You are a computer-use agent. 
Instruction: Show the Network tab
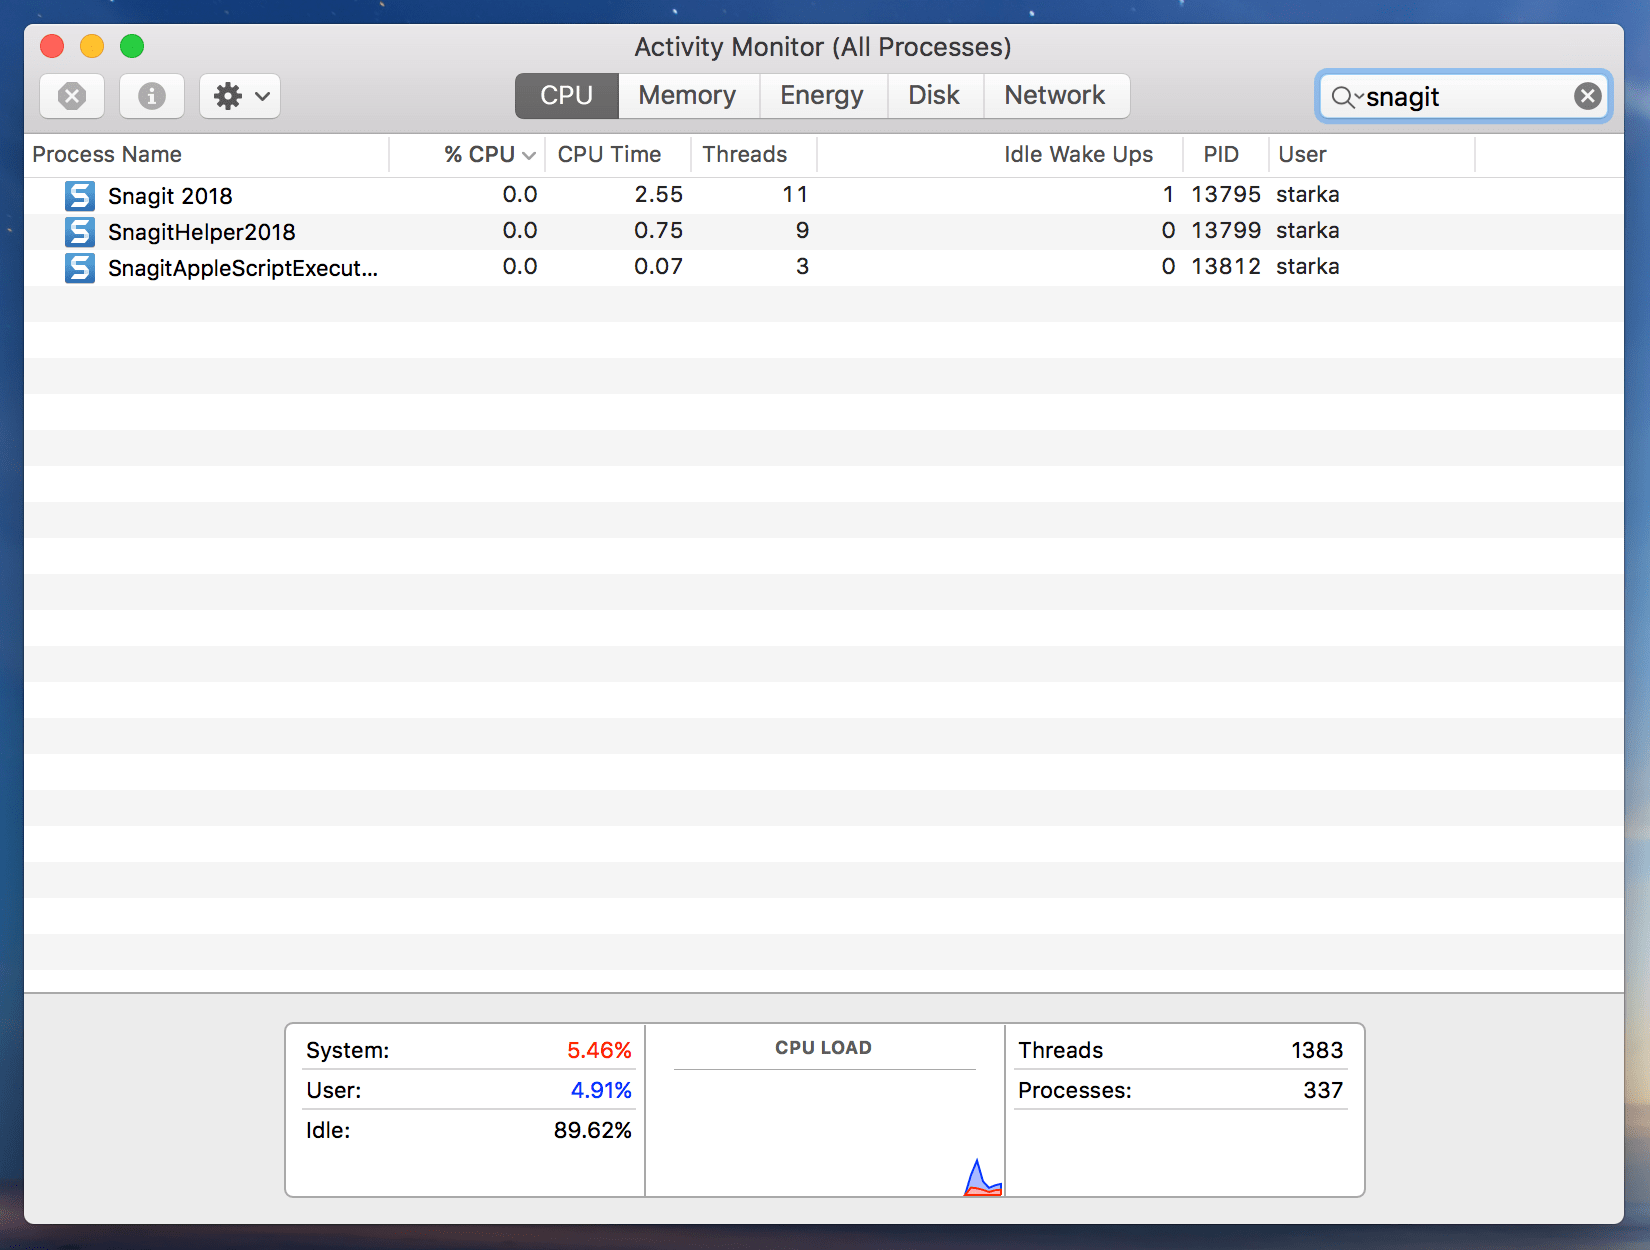coord(1054,96)
